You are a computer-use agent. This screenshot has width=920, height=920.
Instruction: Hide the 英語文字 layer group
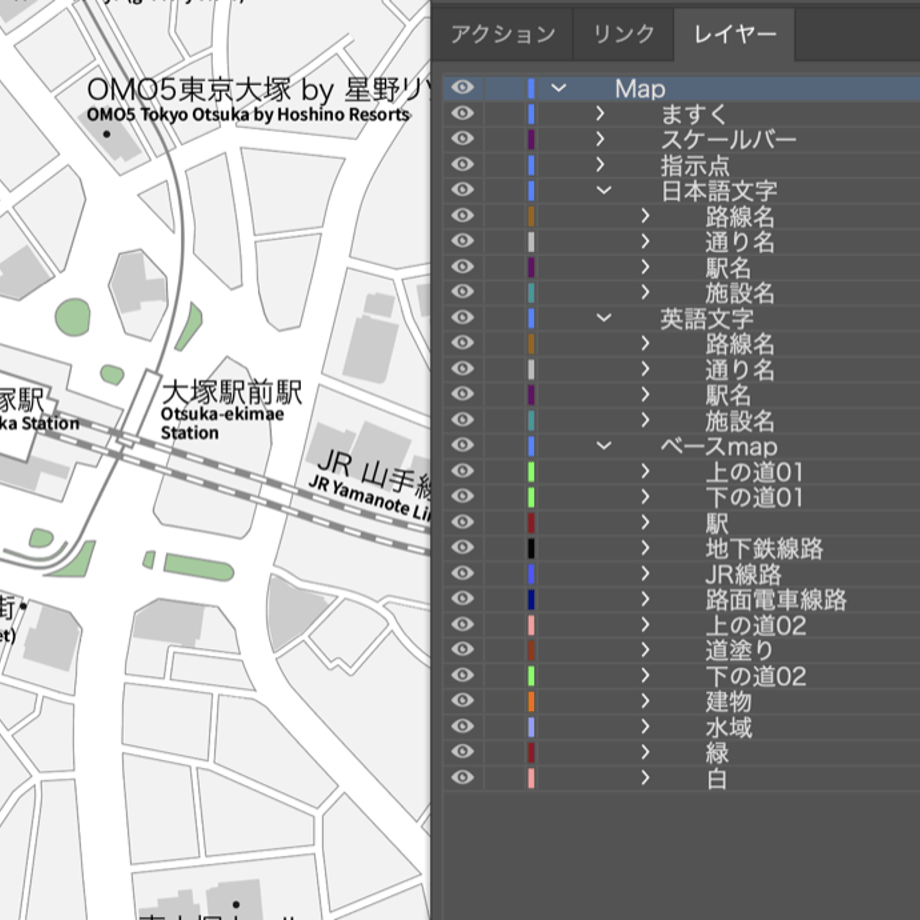click(462, 317)
